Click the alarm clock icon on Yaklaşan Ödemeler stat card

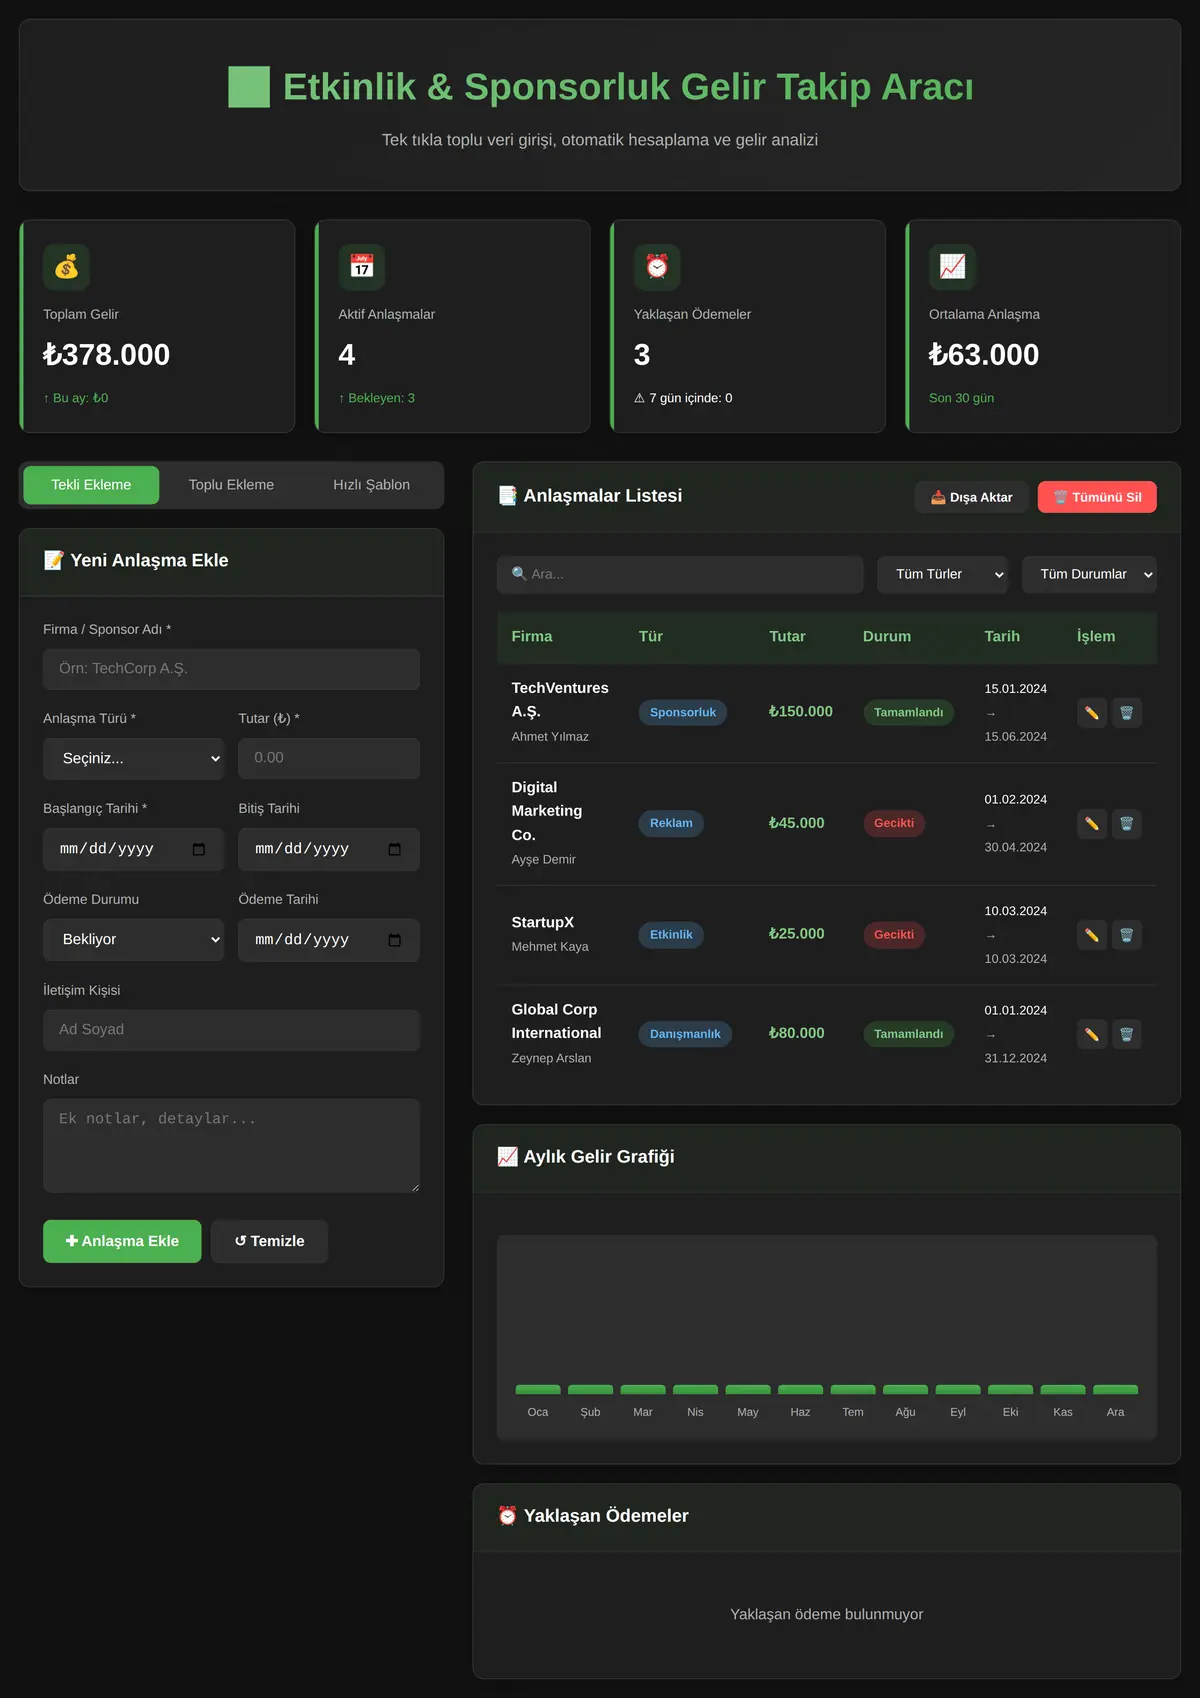coord(657,267)
